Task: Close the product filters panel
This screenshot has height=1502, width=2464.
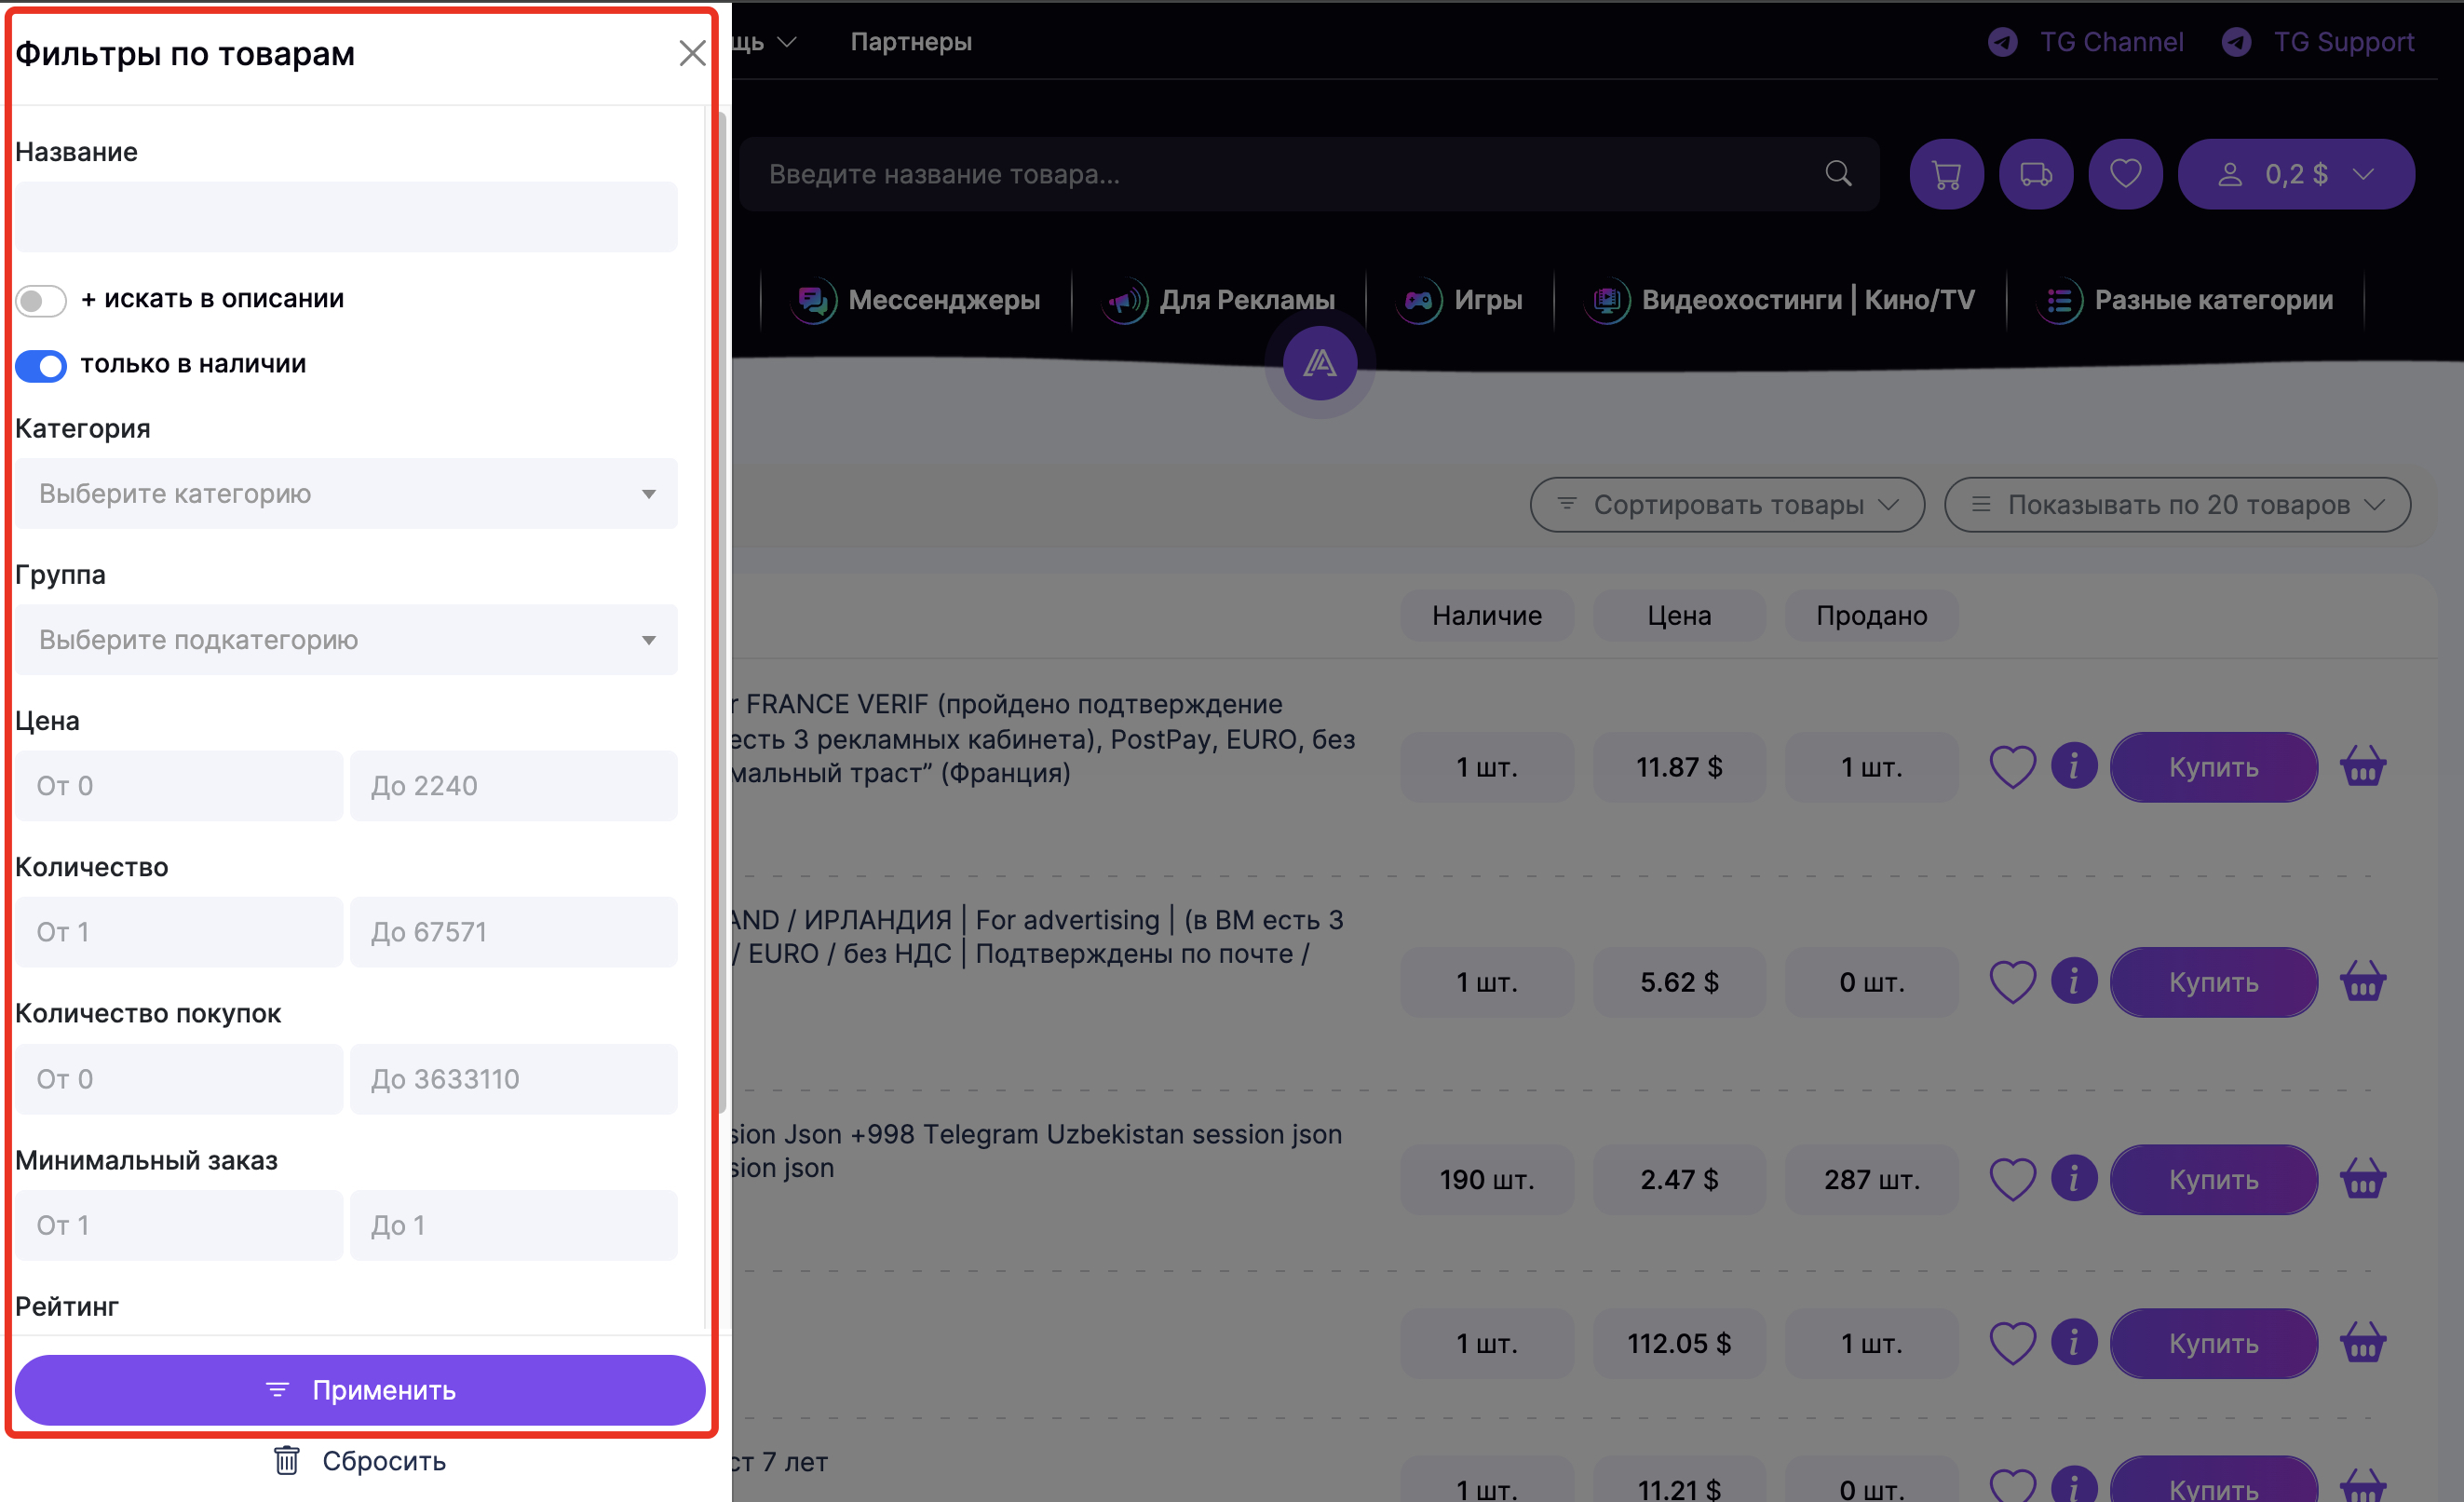Action: [x=692, y=53]
